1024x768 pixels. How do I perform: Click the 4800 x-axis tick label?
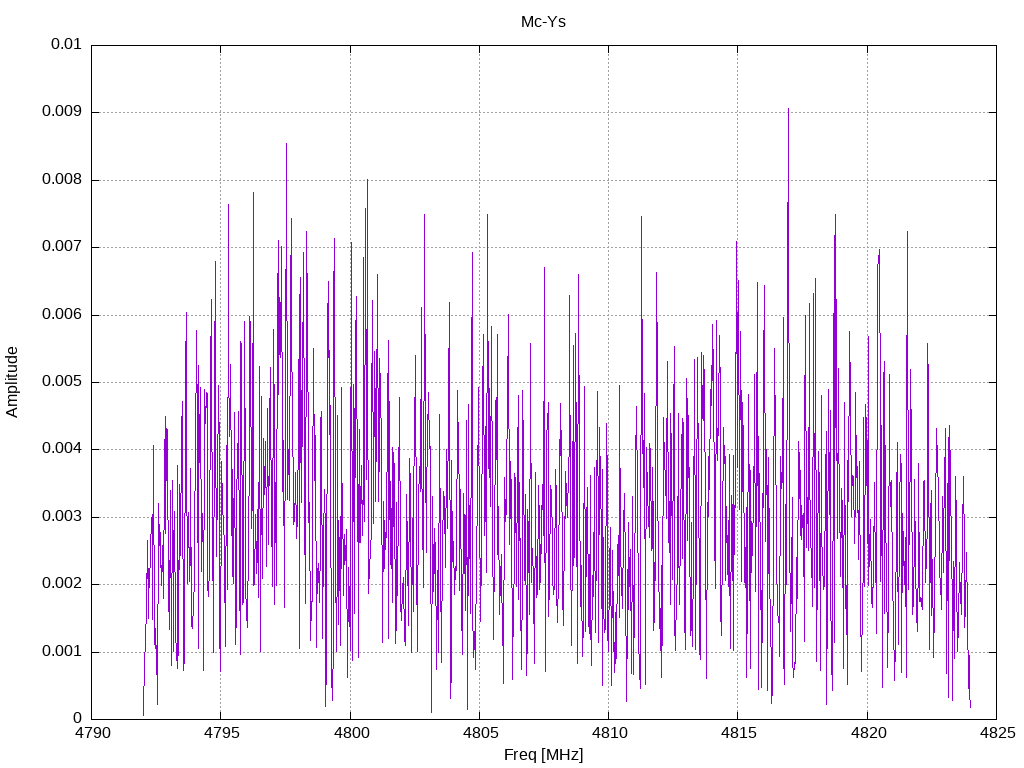coord(351,733)
